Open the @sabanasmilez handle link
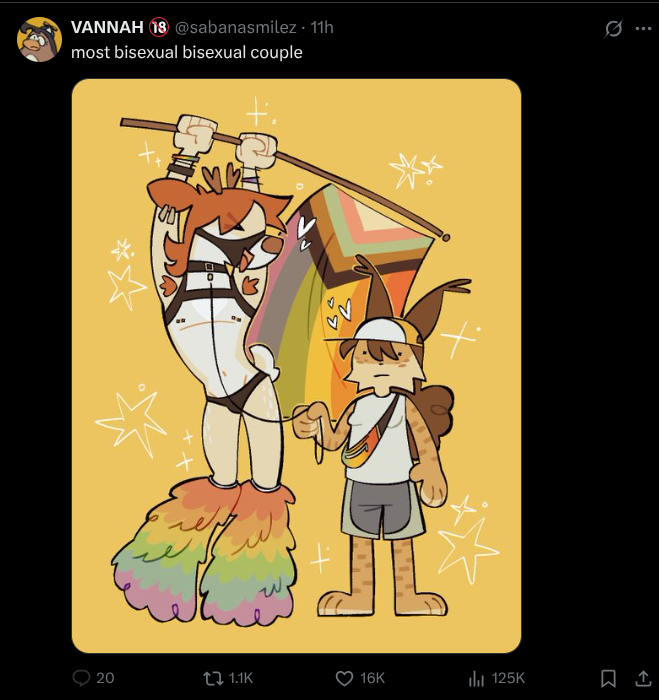The image size is (659, 700). [x=235, y=28]
